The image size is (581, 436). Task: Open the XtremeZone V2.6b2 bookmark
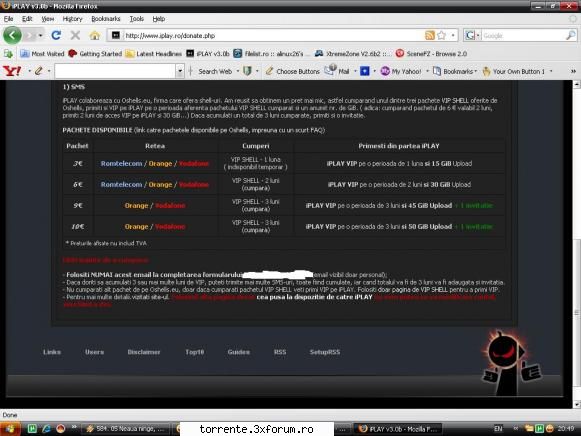352,54
